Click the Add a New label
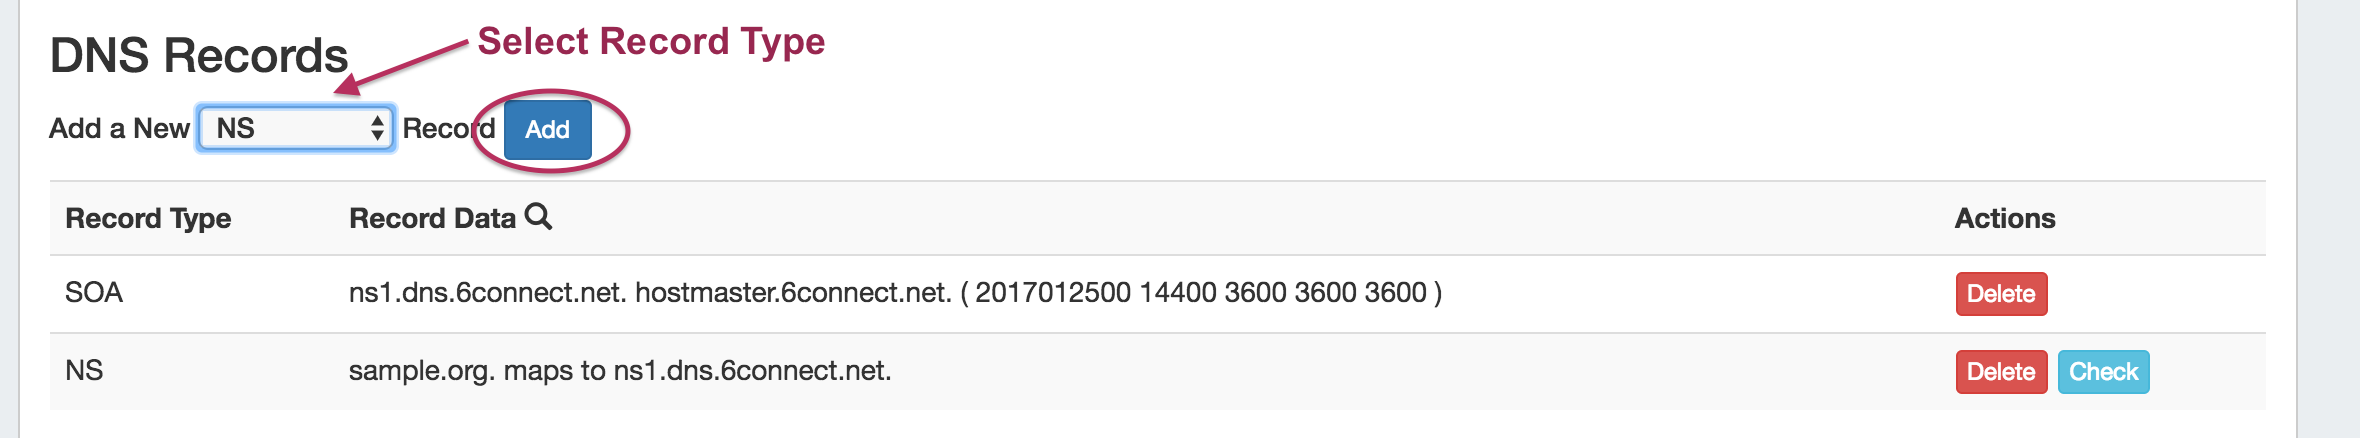This screenshot has width=2360, height=438. tap(119, 128)
